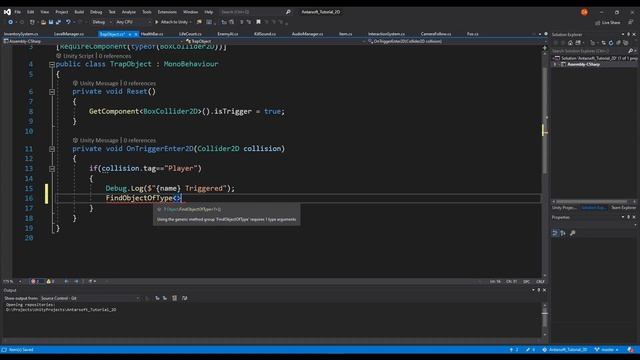Open the Assembly-CSharp project navigation dropdown
Image resolution: width=640 pixels, height=360 pixels.
click(x=92, y=41)
